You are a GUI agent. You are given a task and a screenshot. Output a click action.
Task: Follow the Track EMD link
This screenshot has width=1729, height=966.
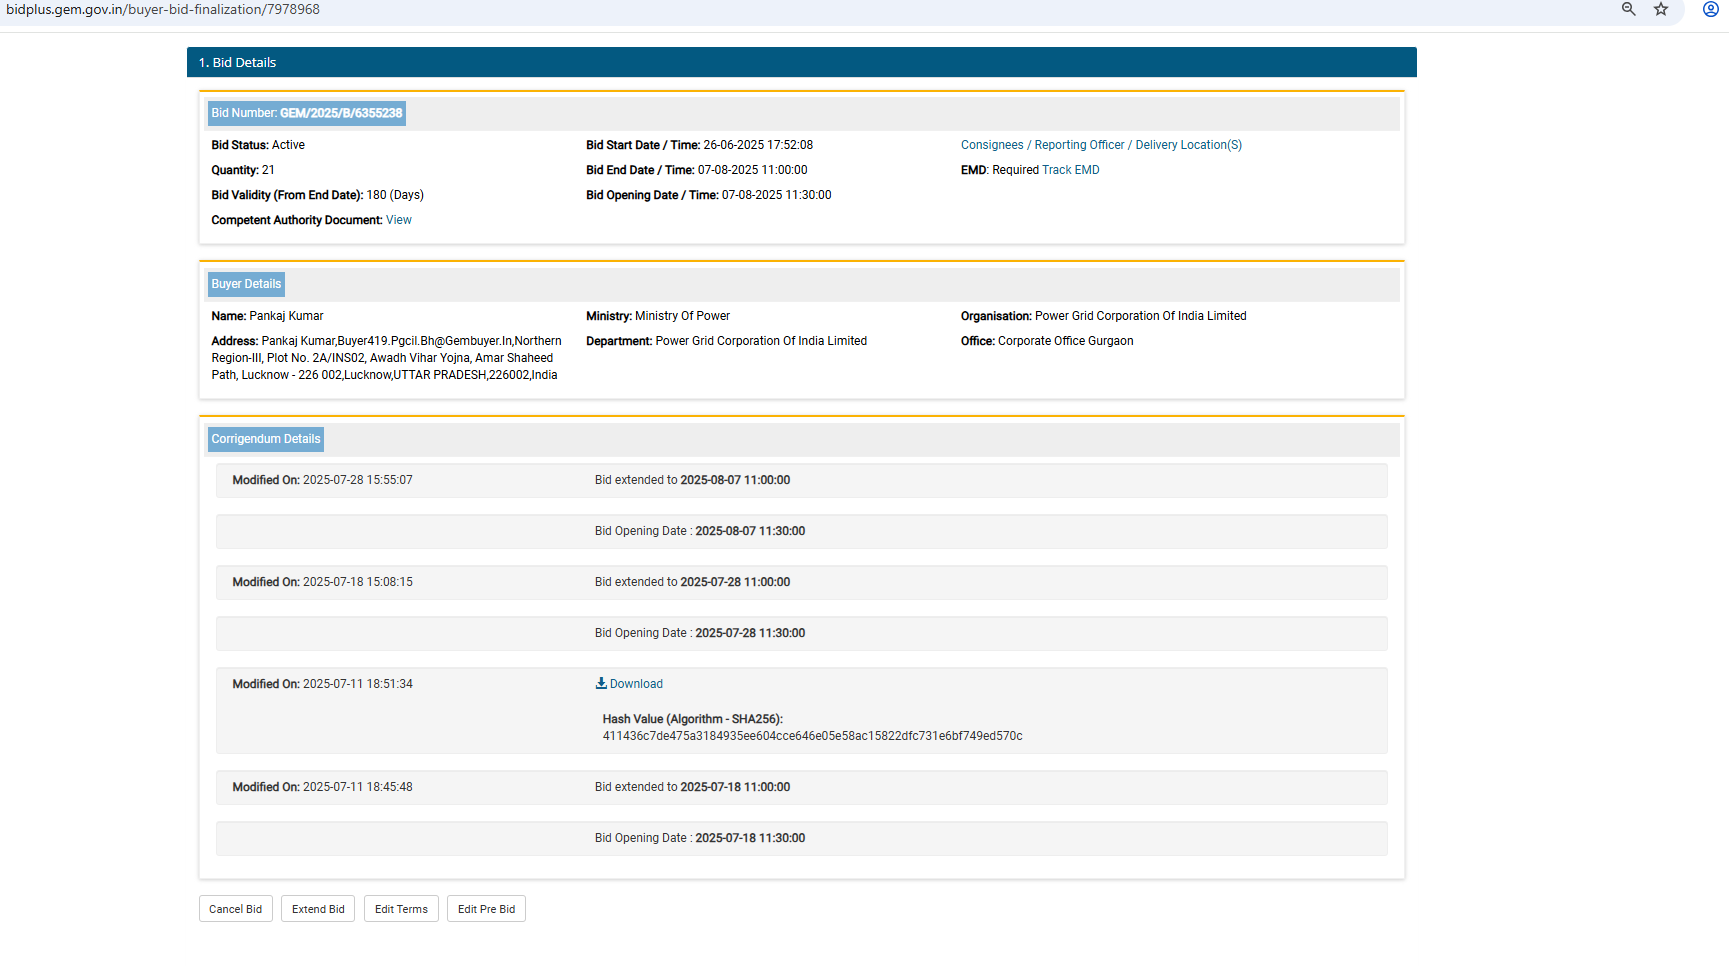(1070, 170)
